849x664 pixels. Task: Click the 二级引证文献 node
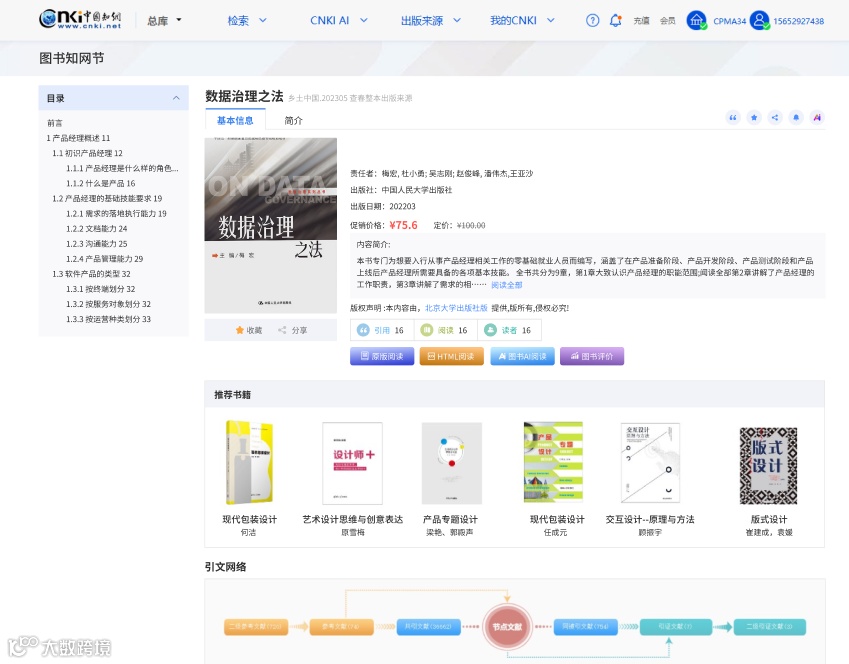click(769, 627)
